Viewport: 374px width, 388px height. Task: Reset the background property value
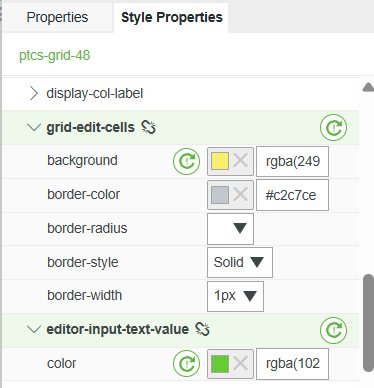[x=186, y=161]
